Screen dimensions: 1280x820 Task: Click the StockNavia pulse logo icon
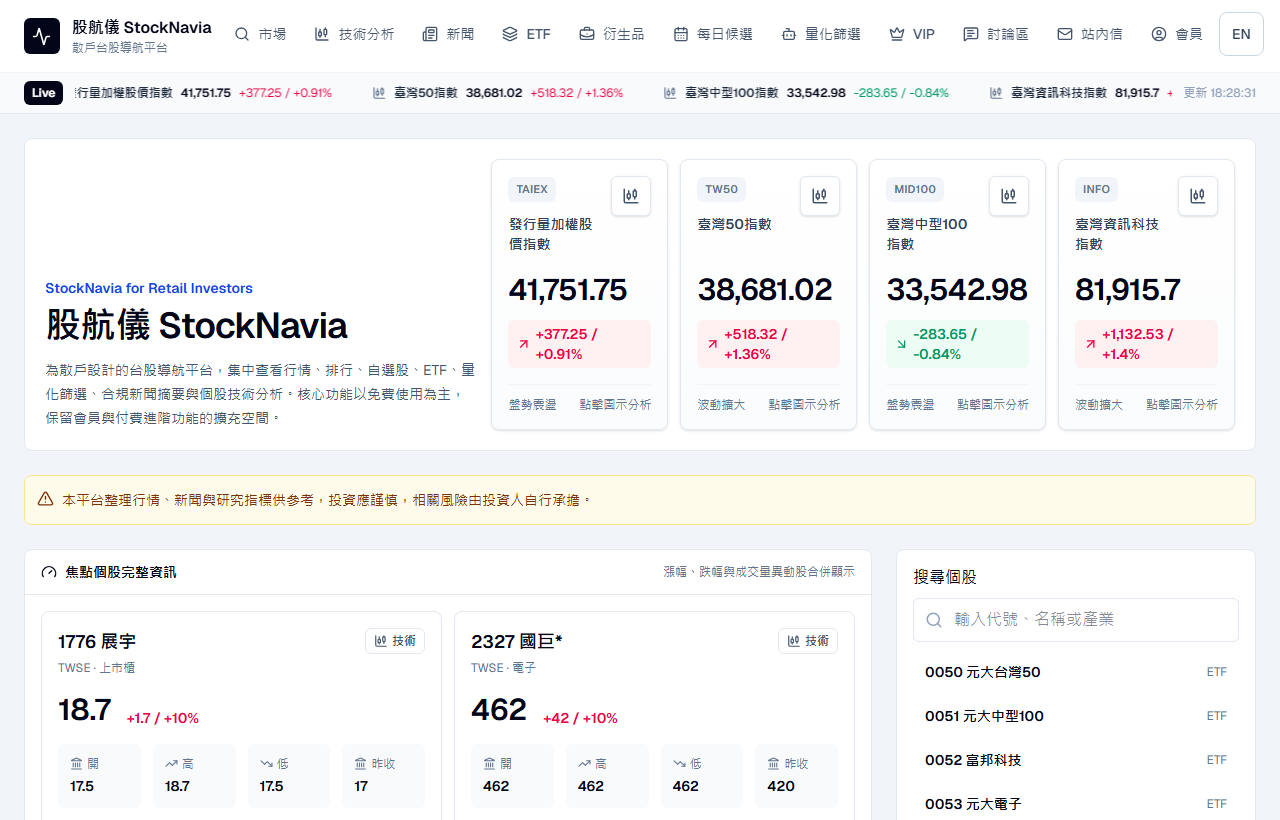click(x=42, y=36)
